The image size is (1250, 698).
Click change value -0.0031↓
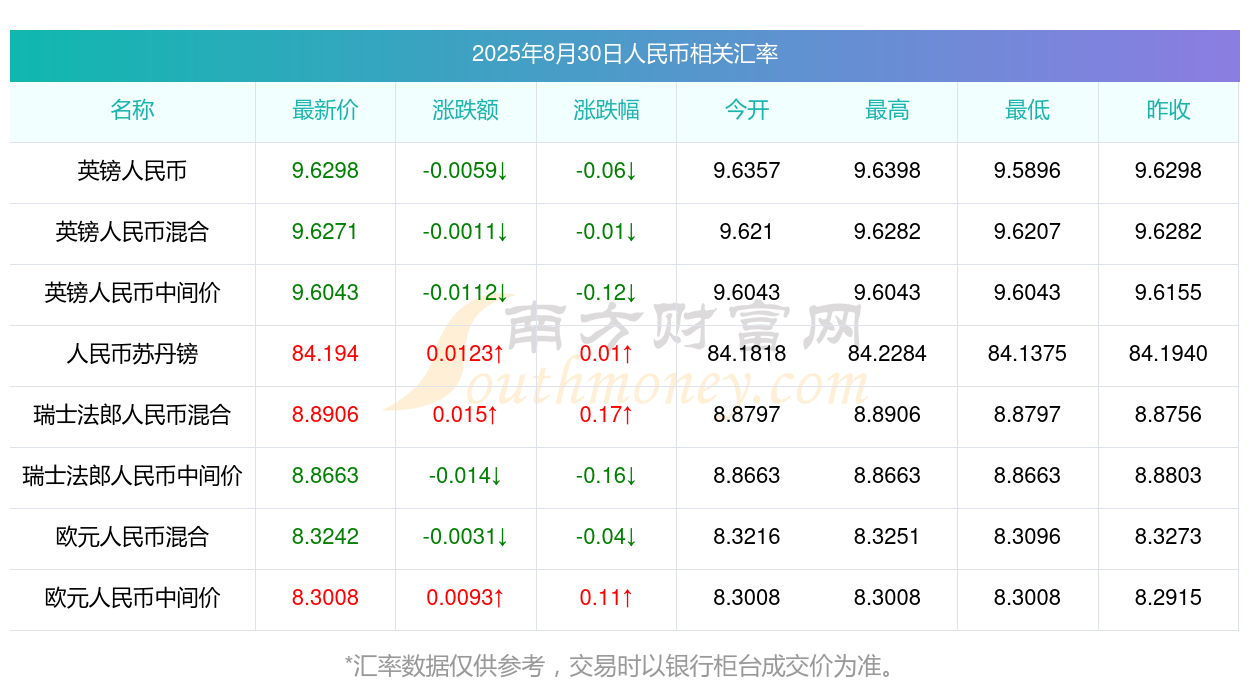pyautogui.click(x=465, y=537)
